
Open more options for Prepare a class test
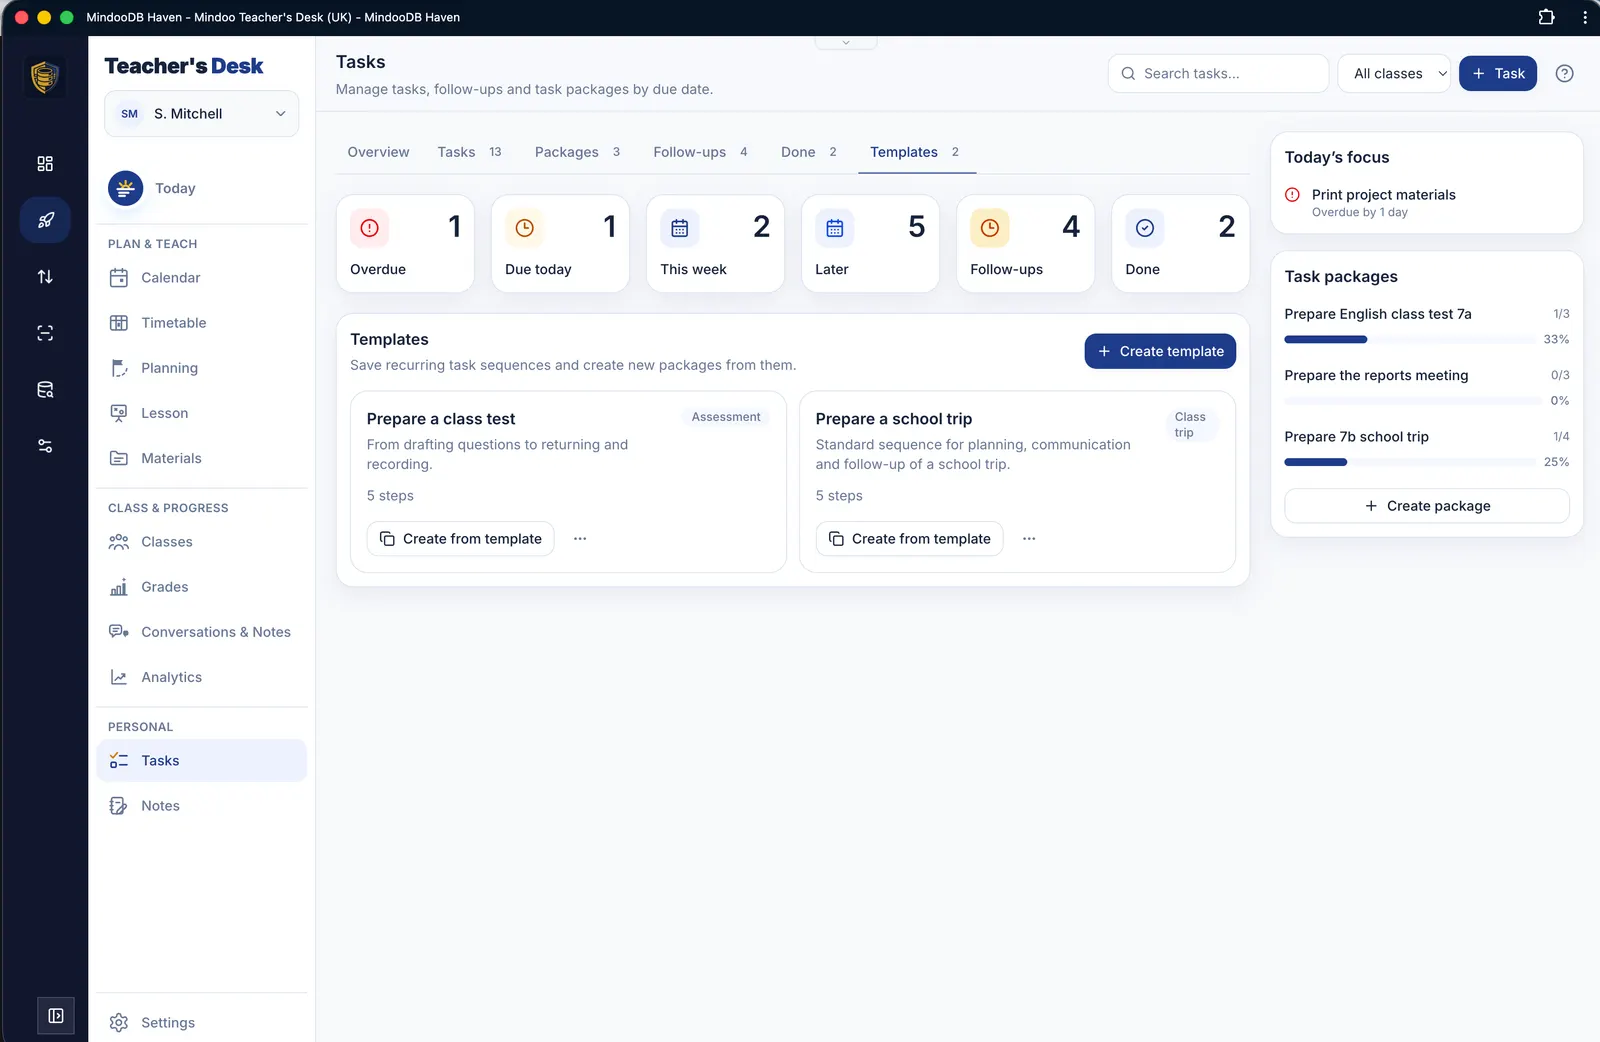(x=580, y=539)
